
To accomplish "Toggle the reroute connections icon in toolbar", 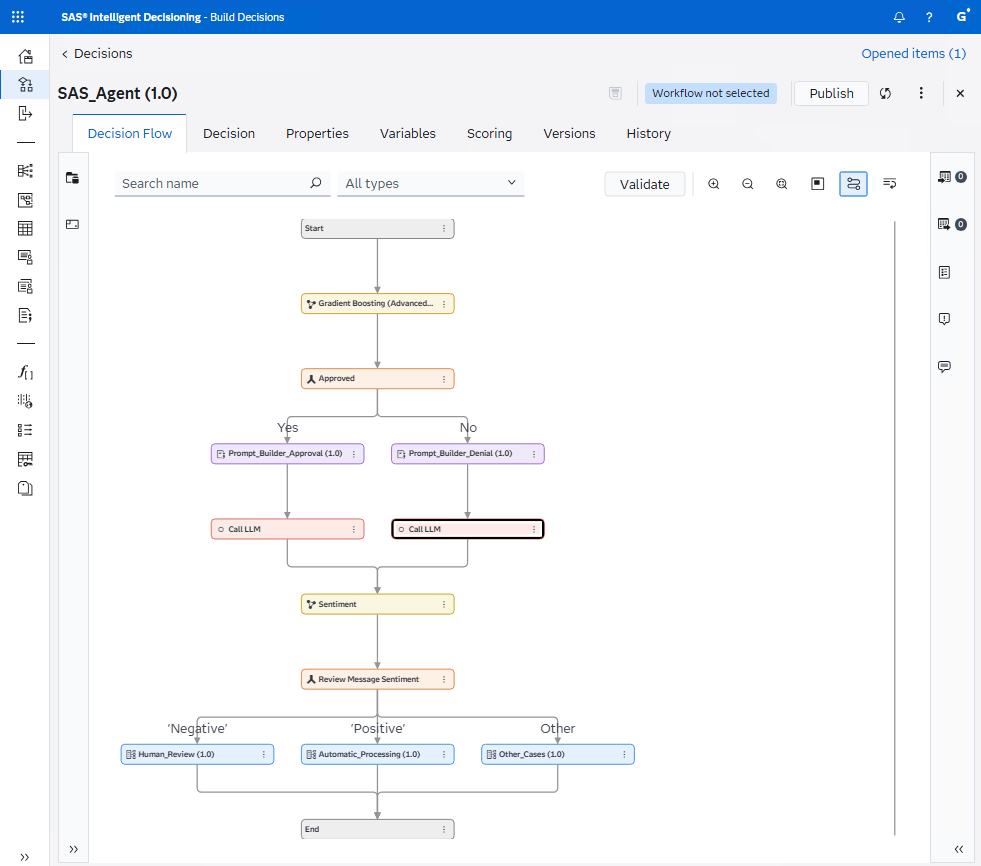I will coord(889,184).
